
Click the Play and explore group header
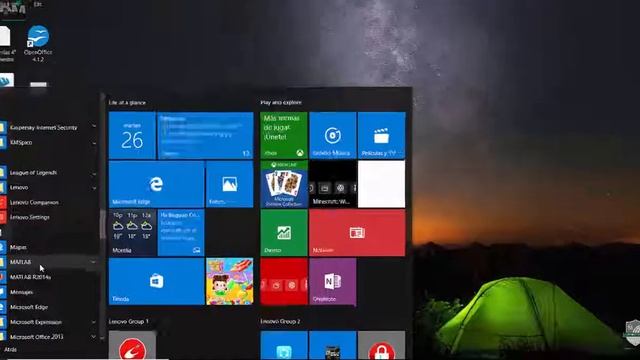click(281, 102)
